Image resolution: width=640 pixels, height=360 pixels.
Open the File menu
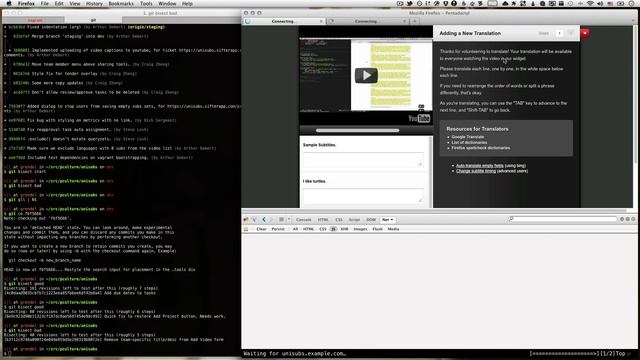coord(44,4)
